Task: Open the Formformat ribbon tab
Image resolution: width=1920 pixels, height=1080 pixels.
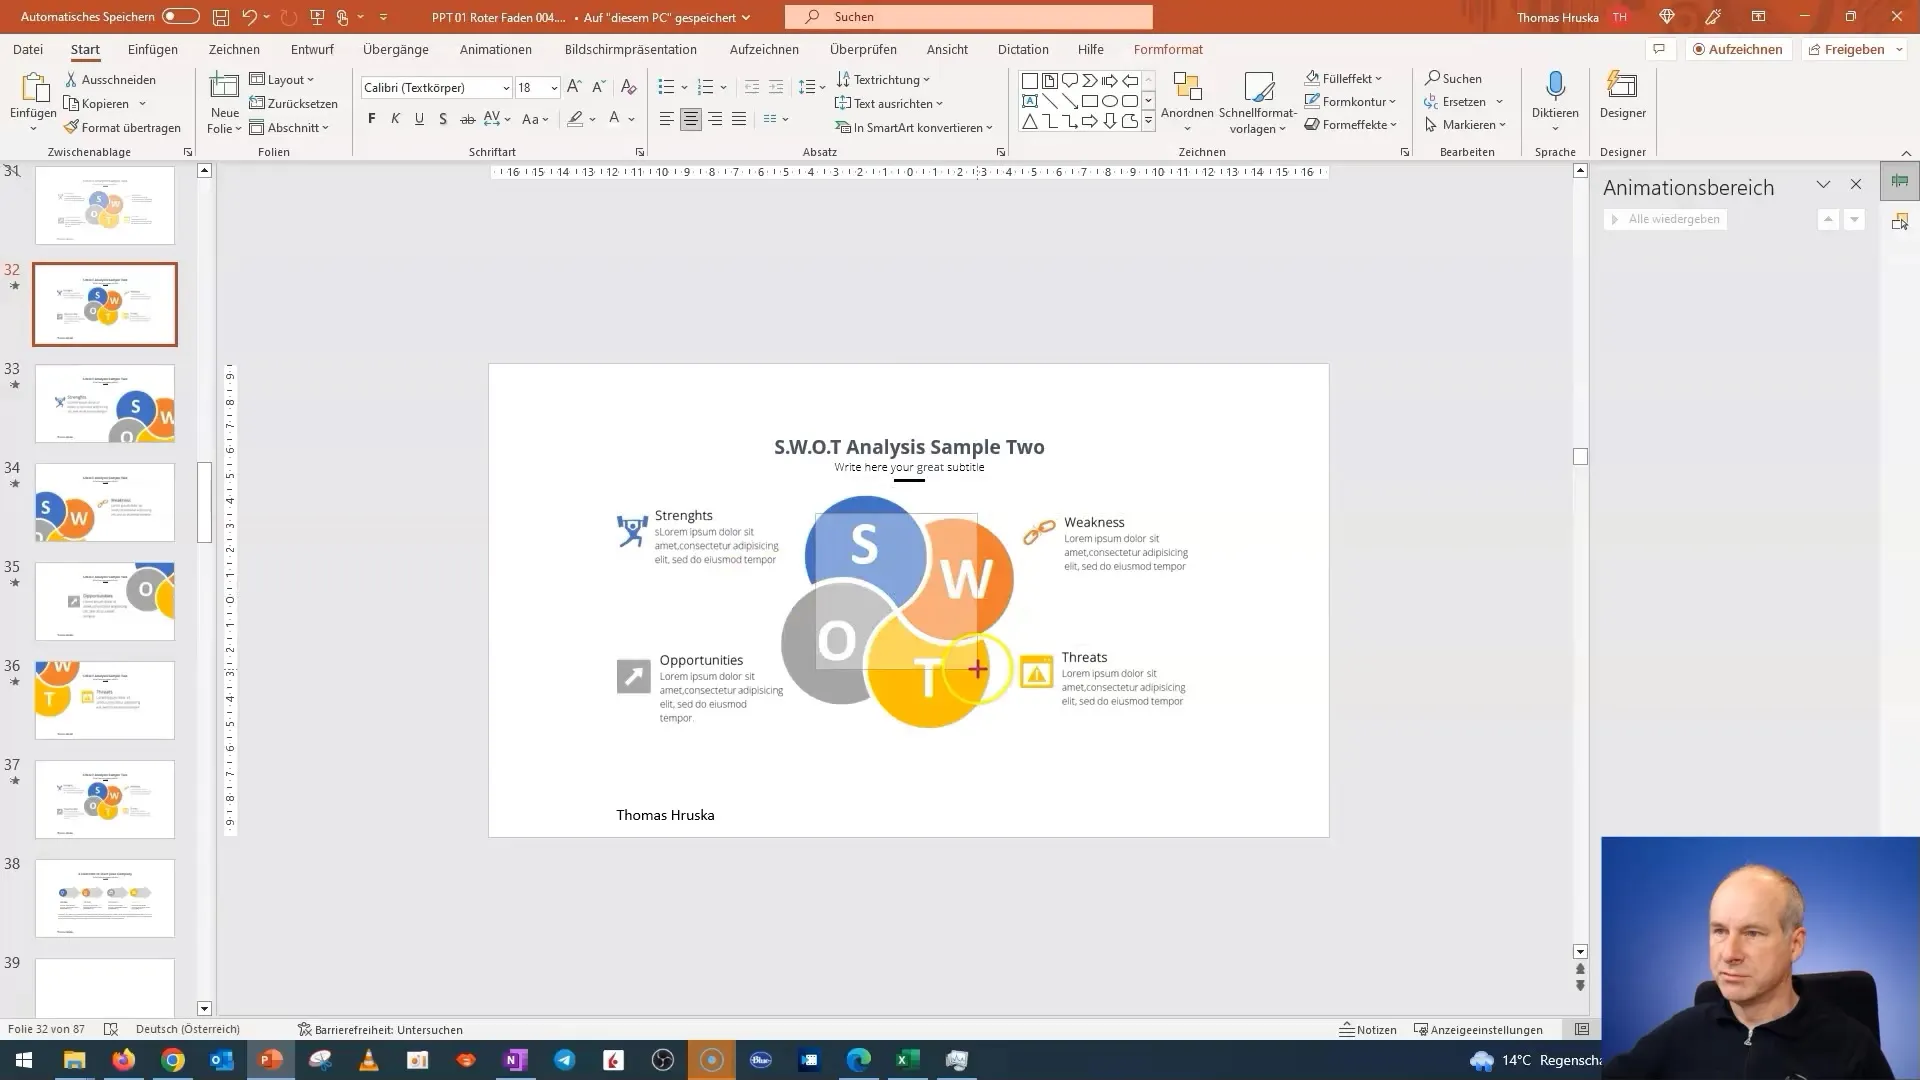Action: [x=1170, y=50]
